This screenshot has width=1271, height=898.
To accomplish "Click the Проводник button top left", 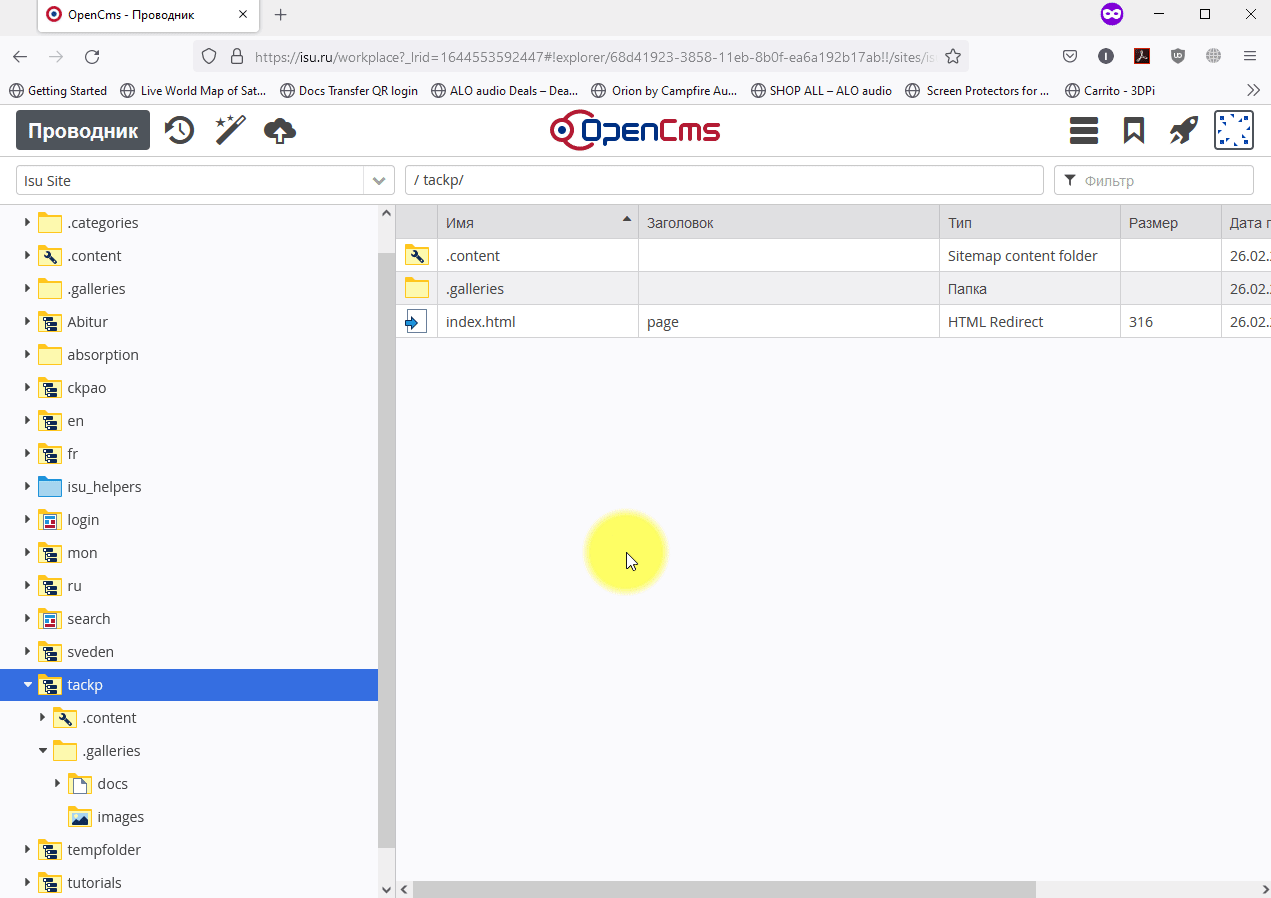I will click(x=82, y=130).
